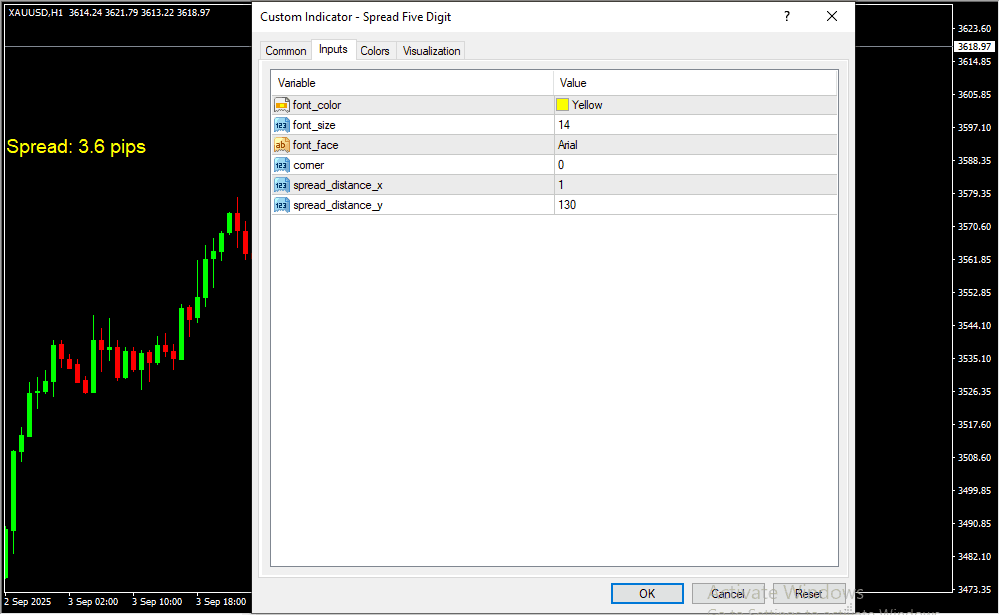
Task: Switch to the Common tab
Action: coord(286,51)
